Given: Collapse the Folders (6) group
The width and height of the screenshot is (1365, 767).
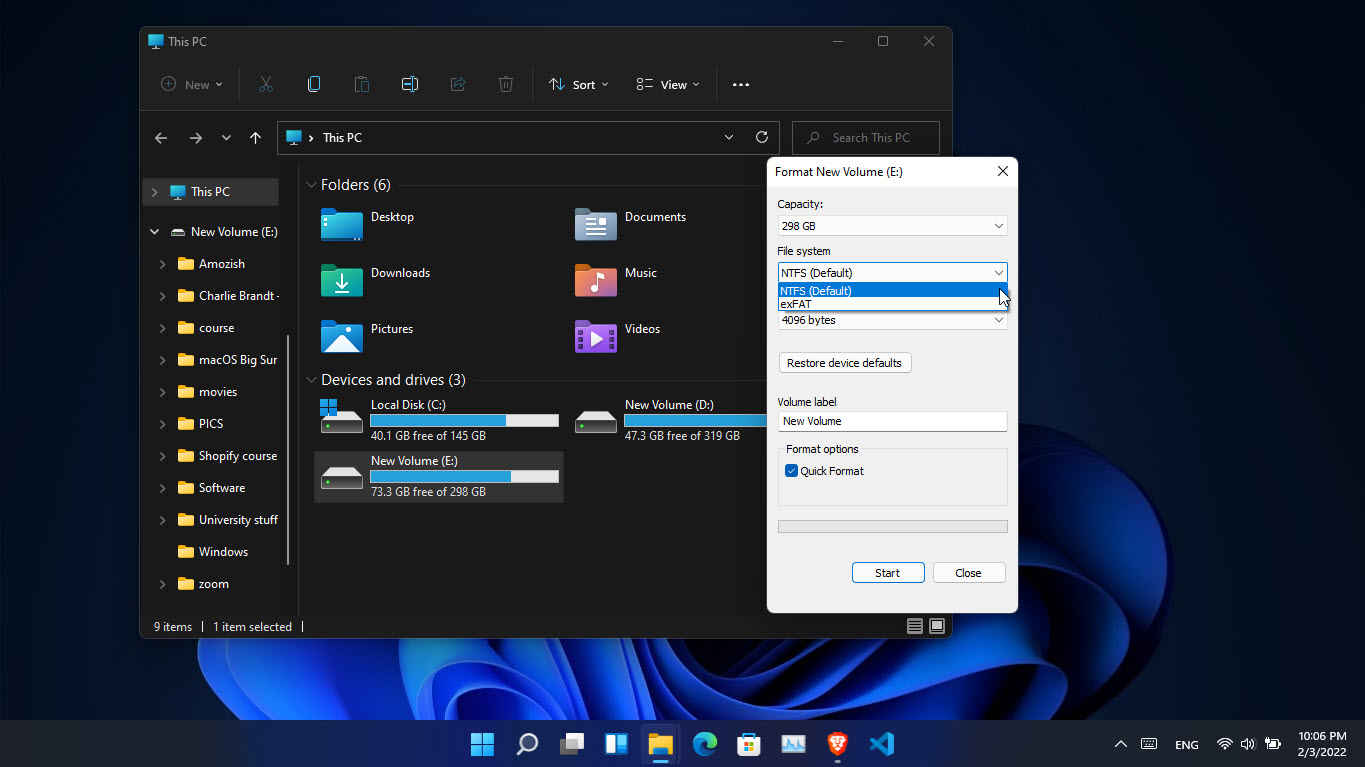Looking at the screenshot, I should [x=311, y=185].
